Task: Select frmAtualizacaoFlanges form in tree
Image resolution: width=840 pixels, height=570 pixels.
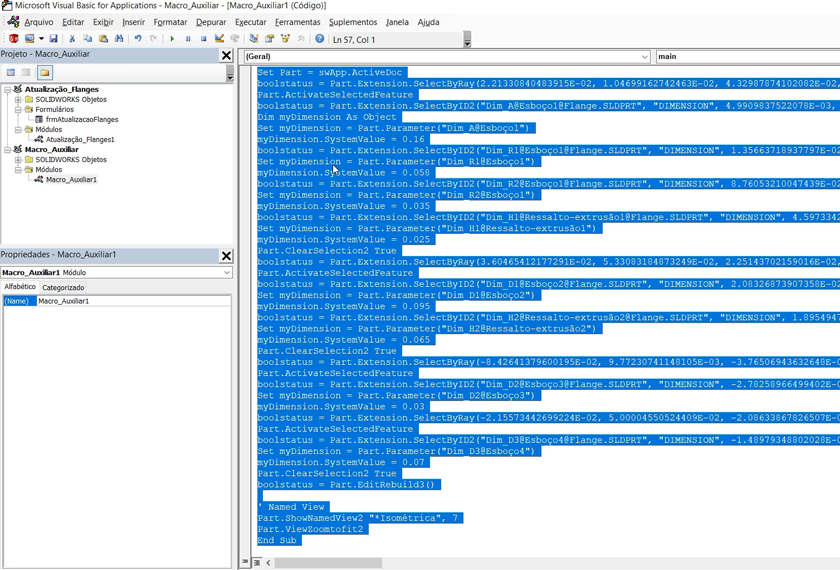Action: [81, 120]
